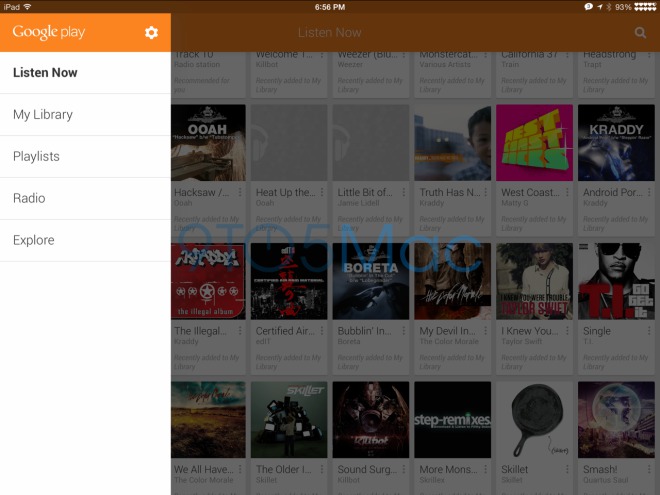This screenshot has height=495, width=660.
Task: Open the overflow menu for Certified Air... album
Action: click(x=322, y=331)
